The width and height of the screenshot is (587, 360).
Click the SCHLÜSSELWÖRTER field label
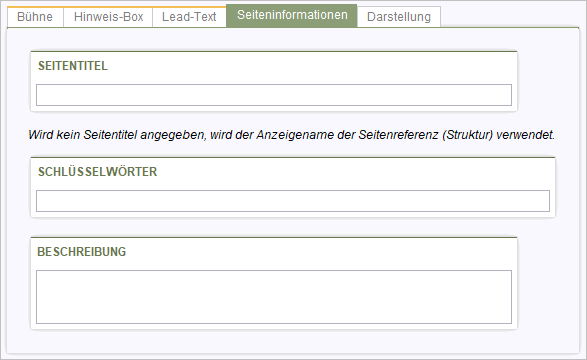point(97,172)
